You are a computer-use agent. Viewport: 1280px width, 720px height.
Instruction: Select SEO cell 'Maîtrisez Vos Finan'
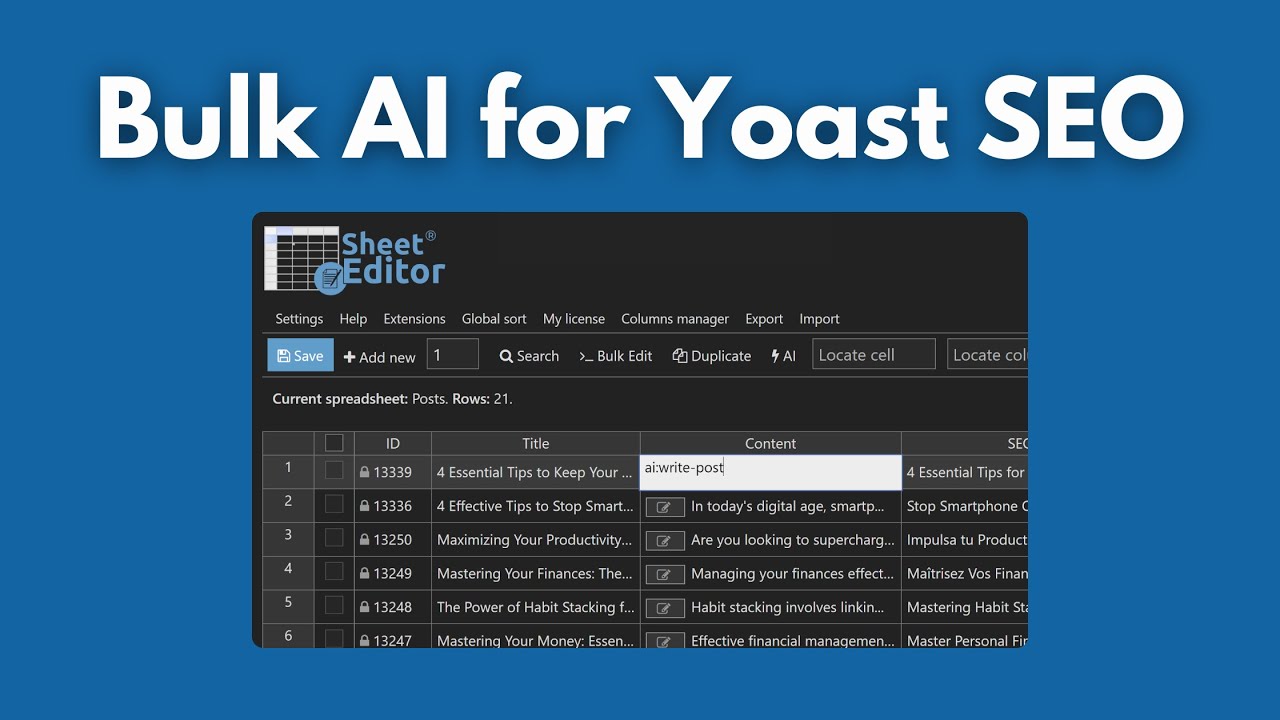965,573
